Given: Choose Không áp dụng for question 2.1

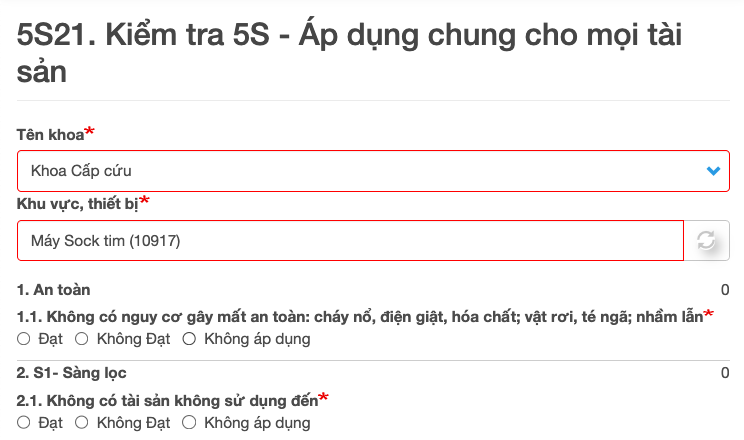Looking at the screenshot, I should [x=190, y=423].
